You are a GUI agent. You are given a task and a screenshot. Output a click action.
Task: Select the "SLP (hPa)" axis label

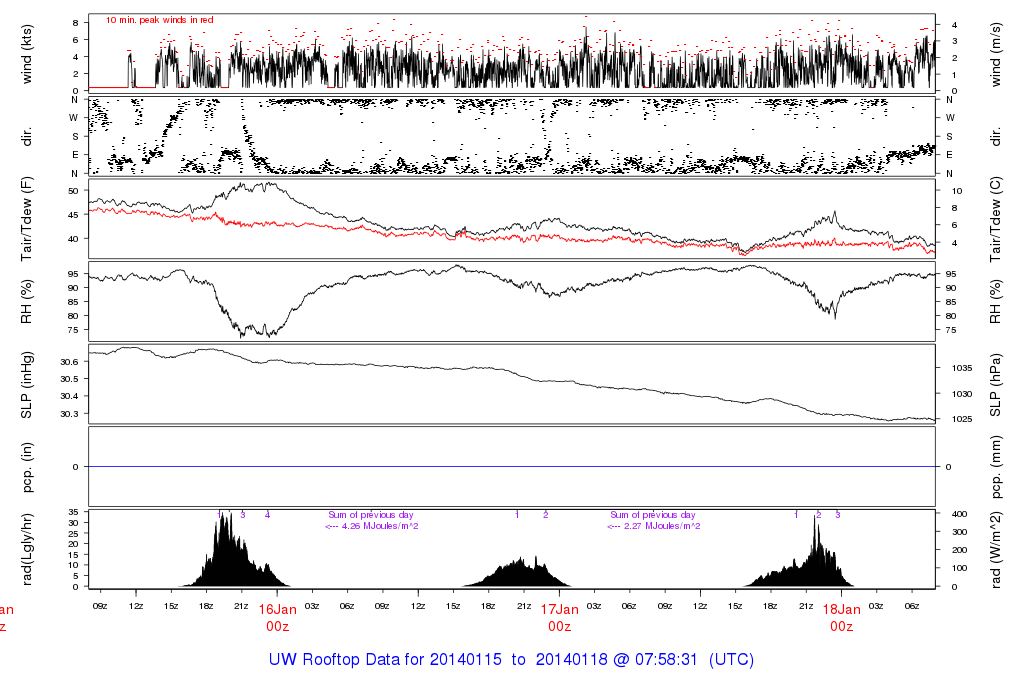[x=995, y=385]
